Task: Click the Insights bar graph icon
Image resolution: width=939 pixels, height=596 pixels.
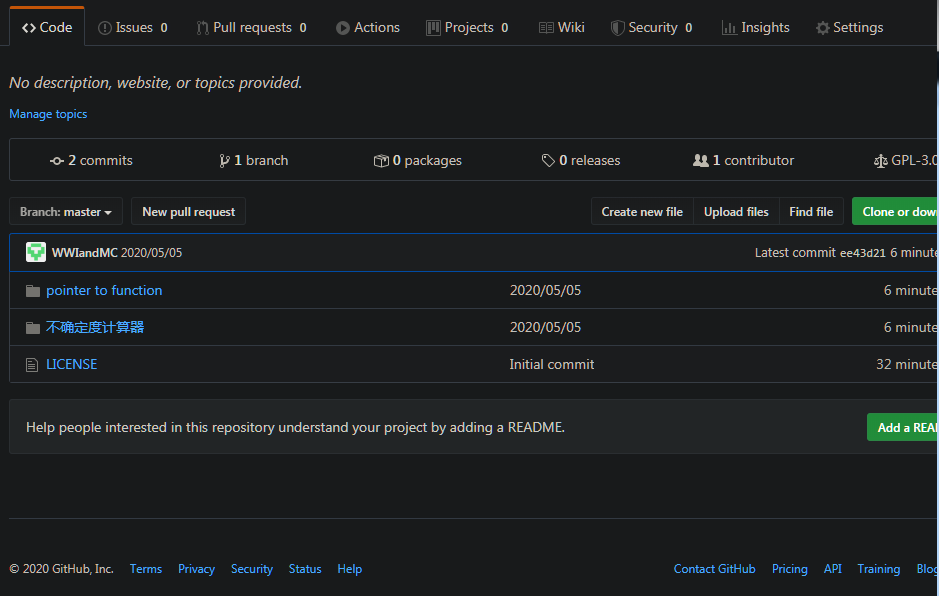Action: point(729,28)
